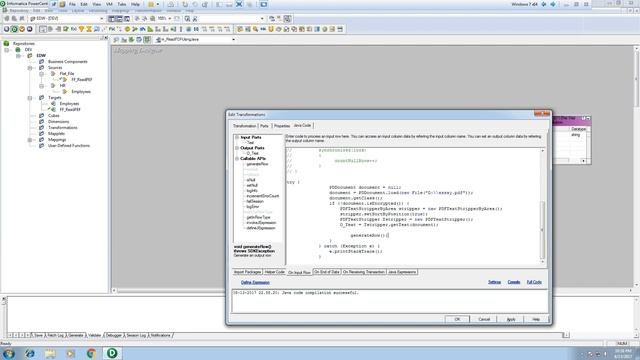Image resolution: width=640 pixels, height=360 pixels.
Task: Open the mapping name dropdown
Action: 233,40
